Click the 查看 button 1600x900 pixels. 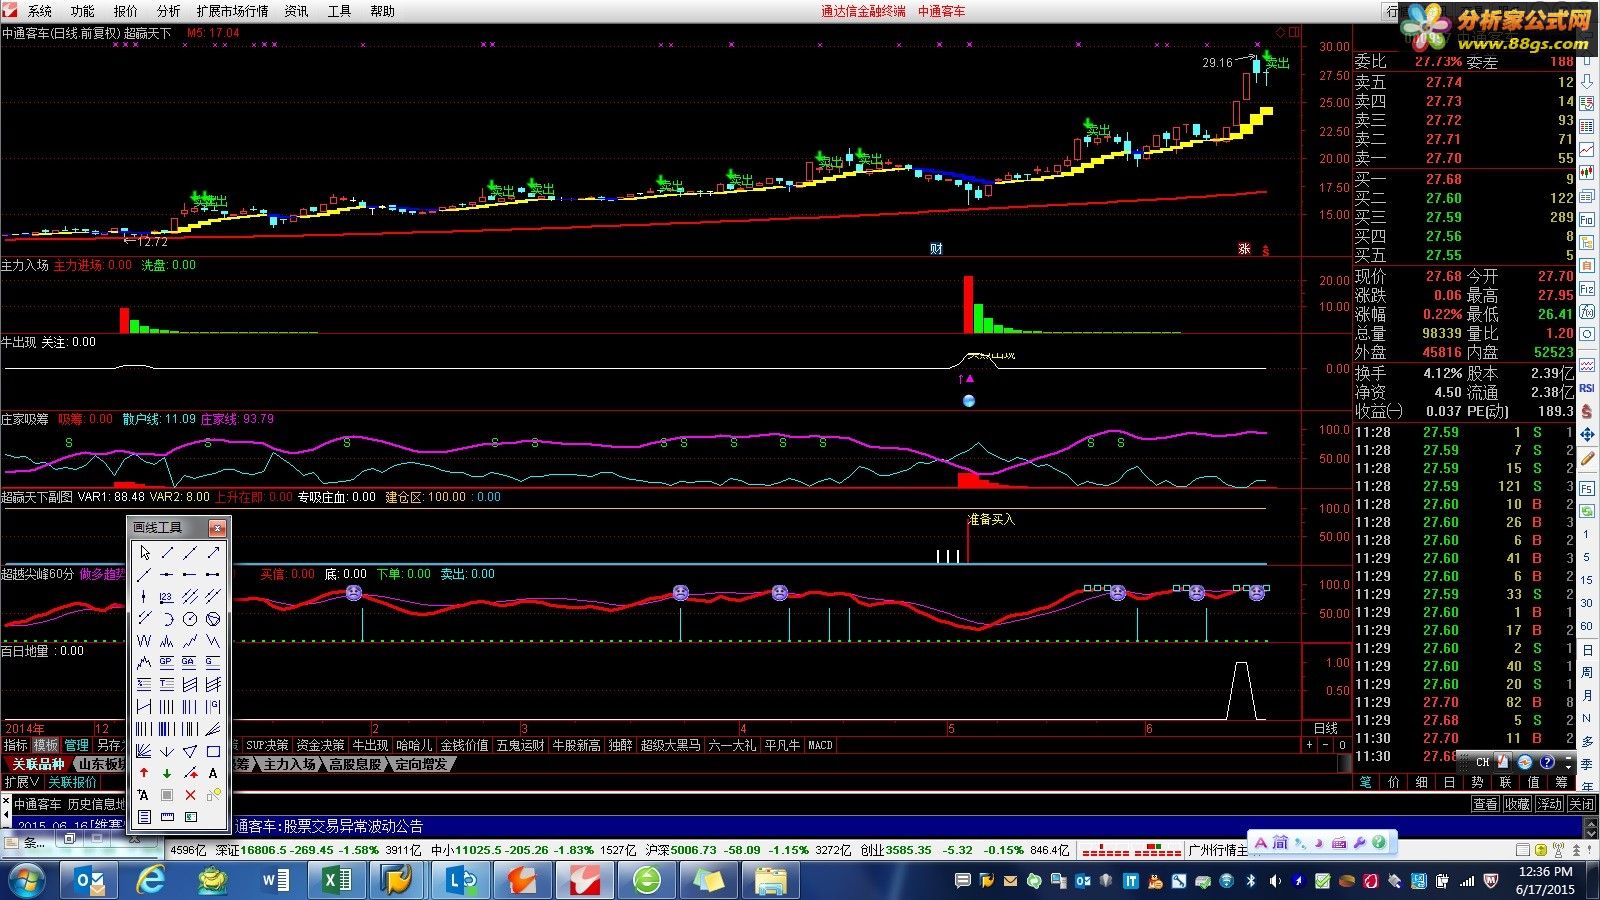[x=1485, y=804]
